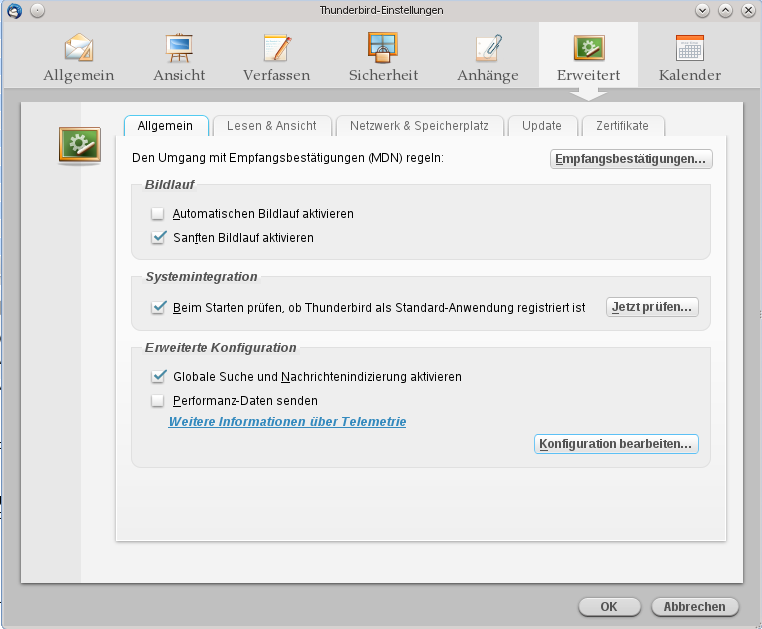
Task: Click the text 'Den Umgang mit Empfangsbestätigungen (MDN) regeln:'
Action: 288,158
